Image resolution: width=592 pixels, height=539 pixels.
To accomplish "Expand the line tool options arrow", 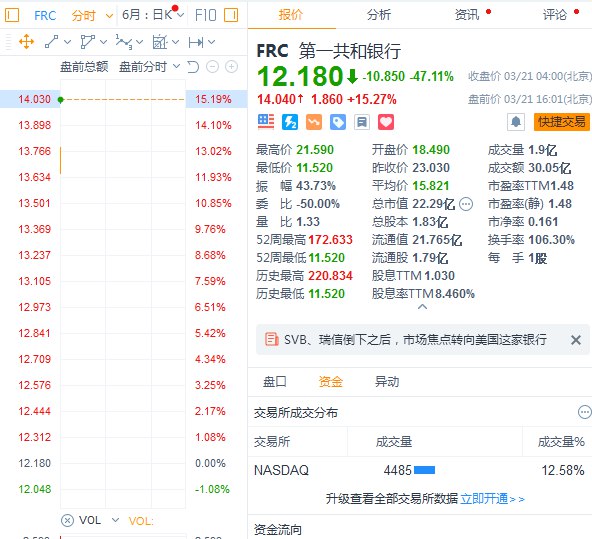I will (68, 42).
